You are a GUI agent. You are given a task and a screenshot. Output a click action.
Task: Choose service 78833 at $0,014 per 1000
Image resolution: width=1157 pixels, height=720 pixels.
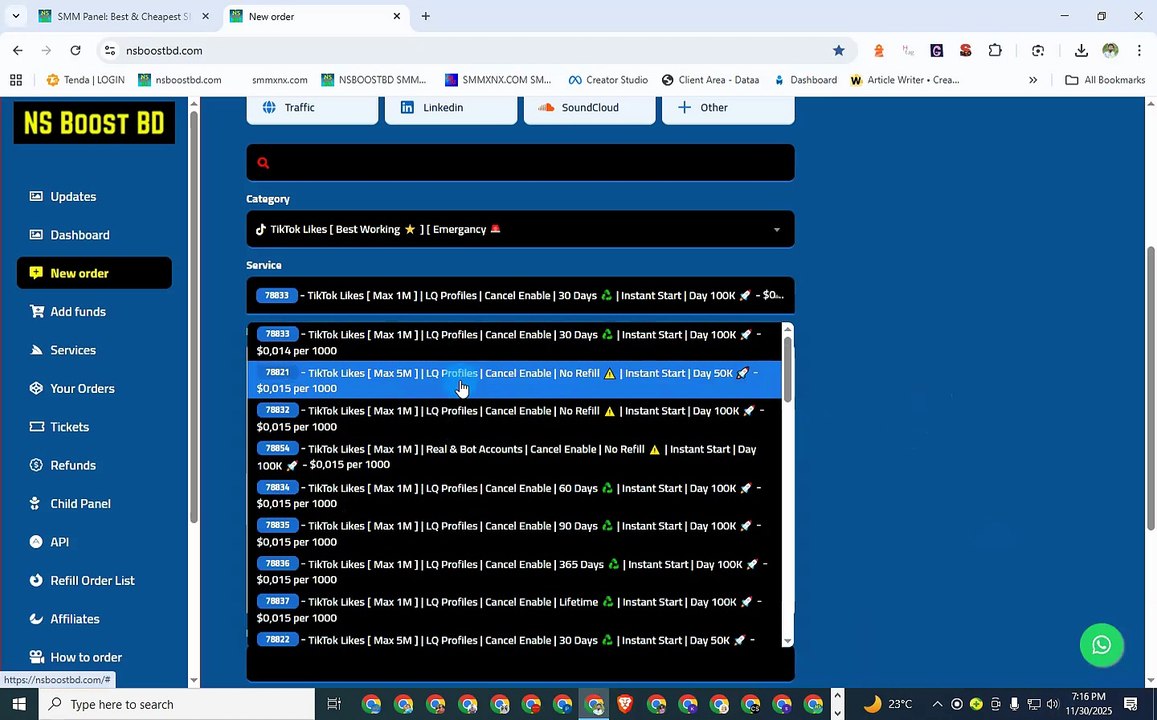[x=514, y=342]
